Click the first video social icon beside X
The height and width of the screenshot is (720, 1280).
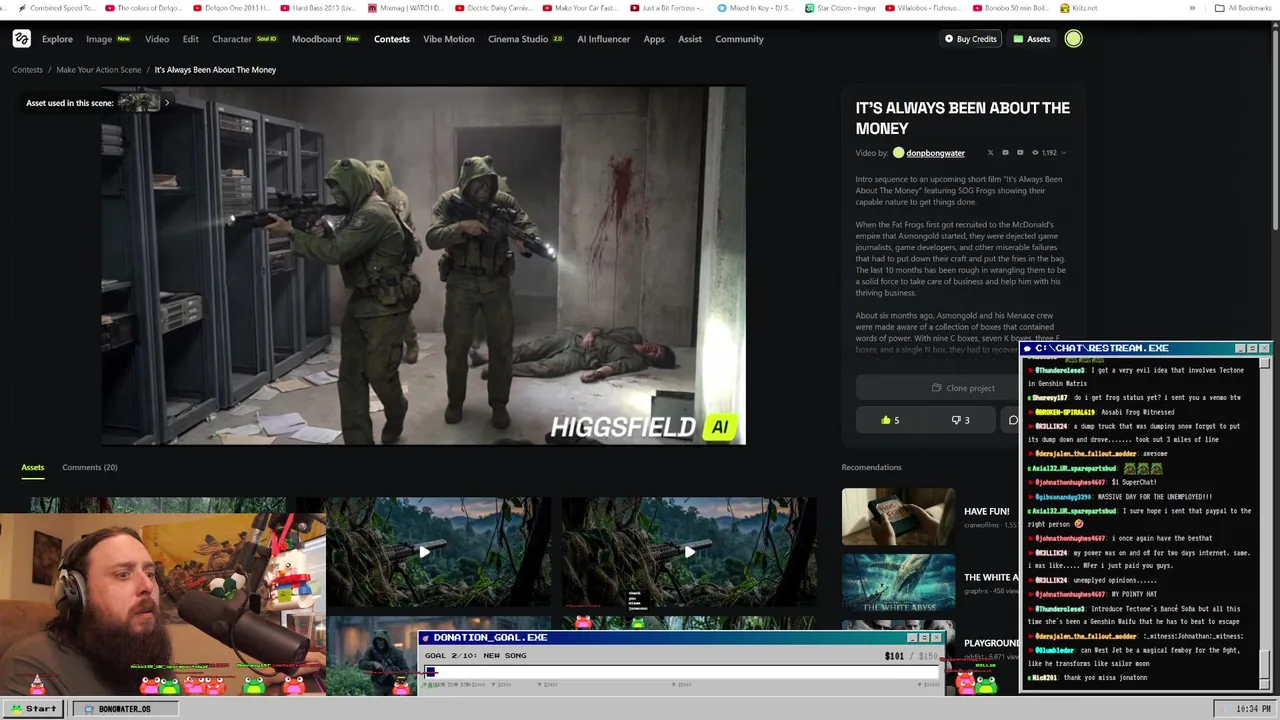1005,153
